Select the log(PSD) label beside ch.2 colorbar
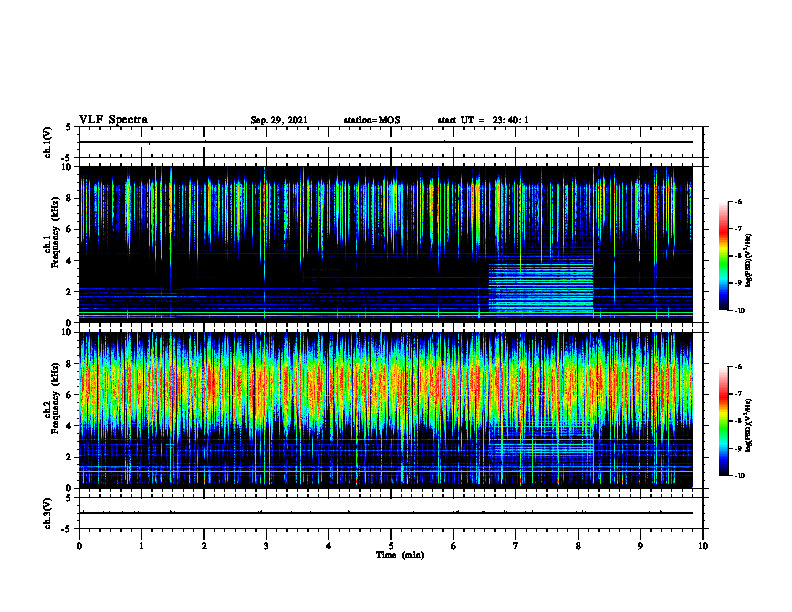The width and height of the screenshot is (792, 612). point(750,425)
